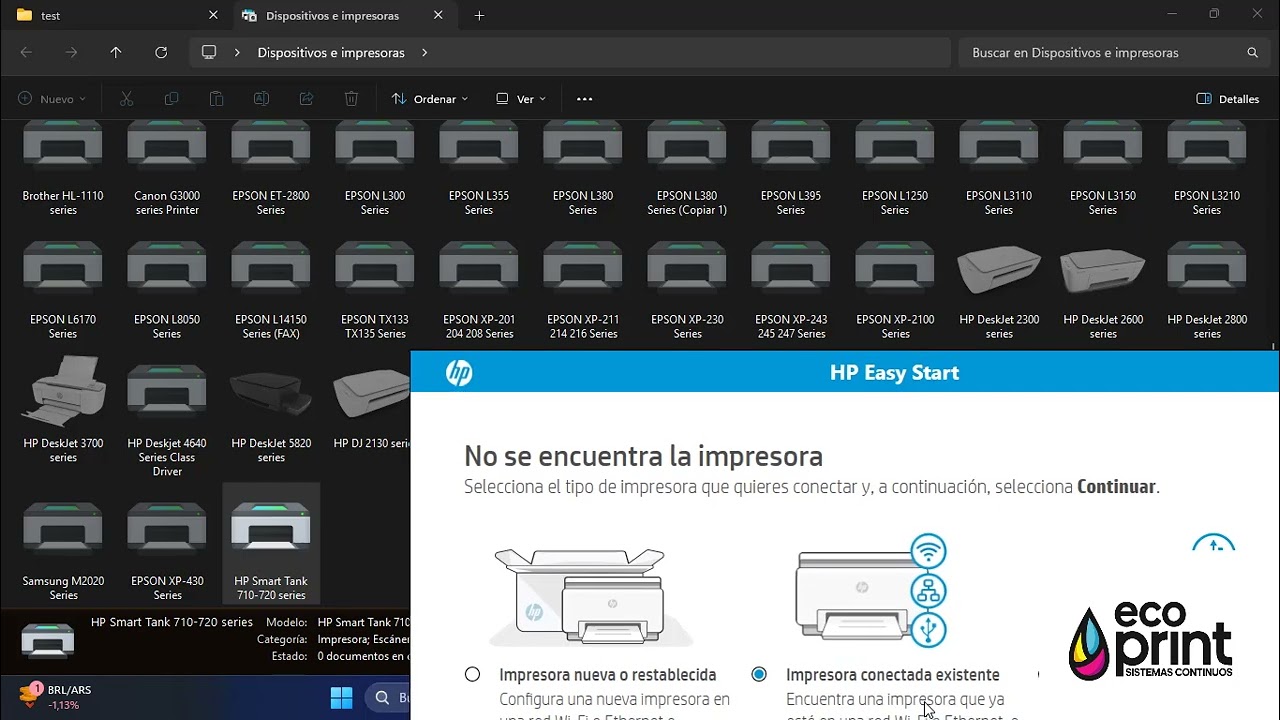Screen dimensions: 1280x720
Task: Click the Rename icon in toolbar
Action: pos(261,99)
